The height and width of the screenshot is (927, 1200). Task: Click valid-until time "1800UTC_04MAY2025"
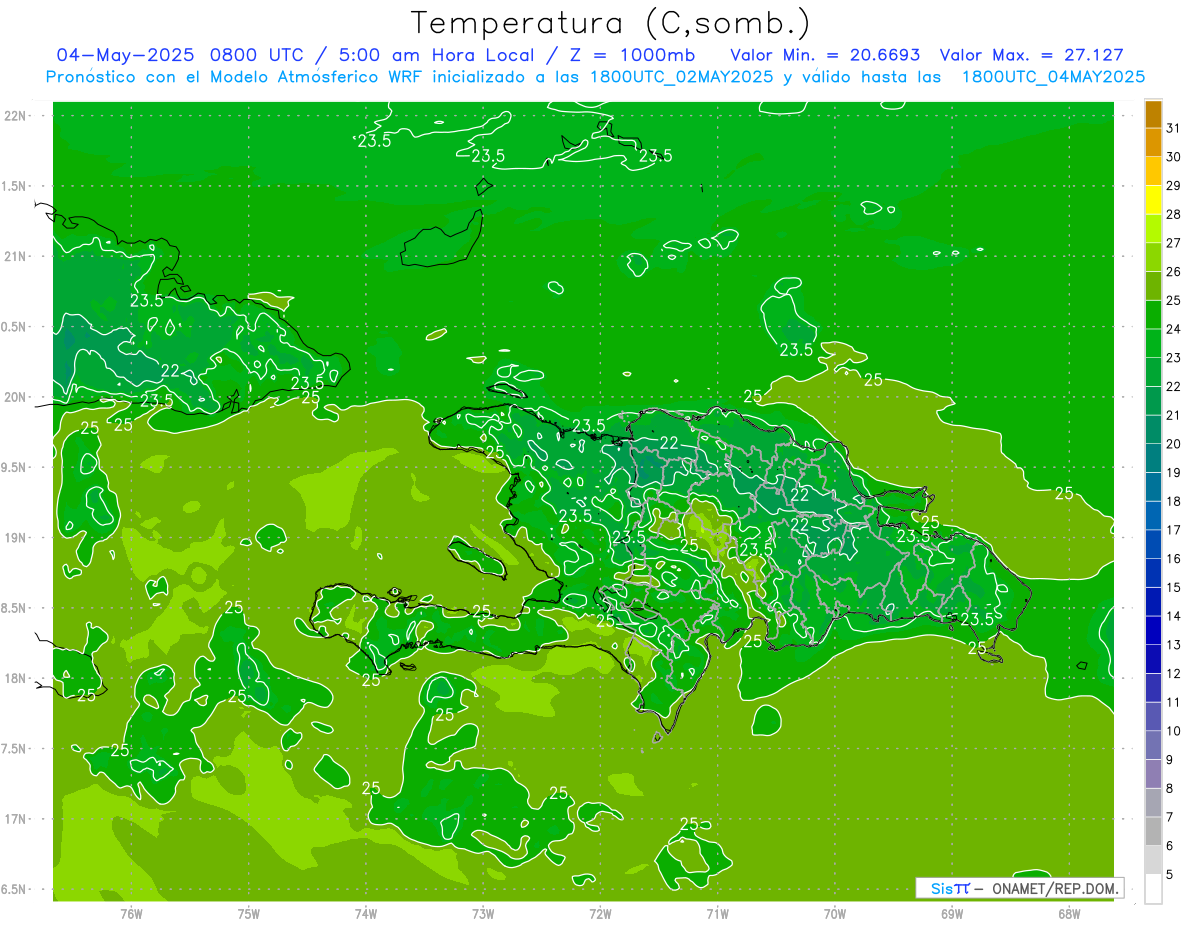(1053, 76)
